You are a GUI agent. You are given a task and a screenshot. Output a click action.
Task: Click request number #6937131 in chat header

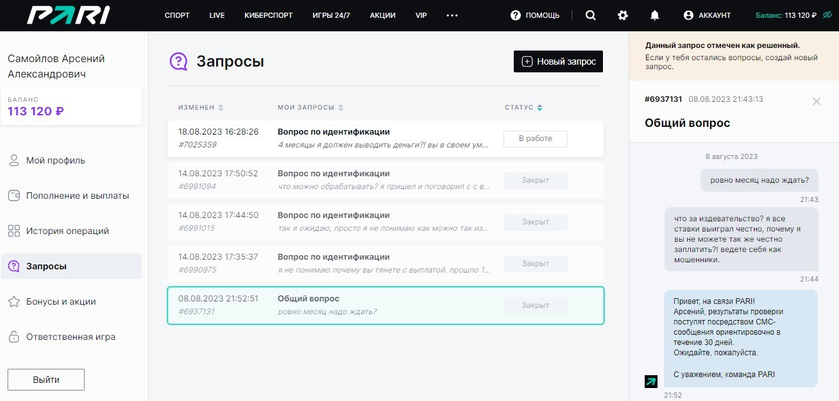pyautogui.click(x=663, y=100)
